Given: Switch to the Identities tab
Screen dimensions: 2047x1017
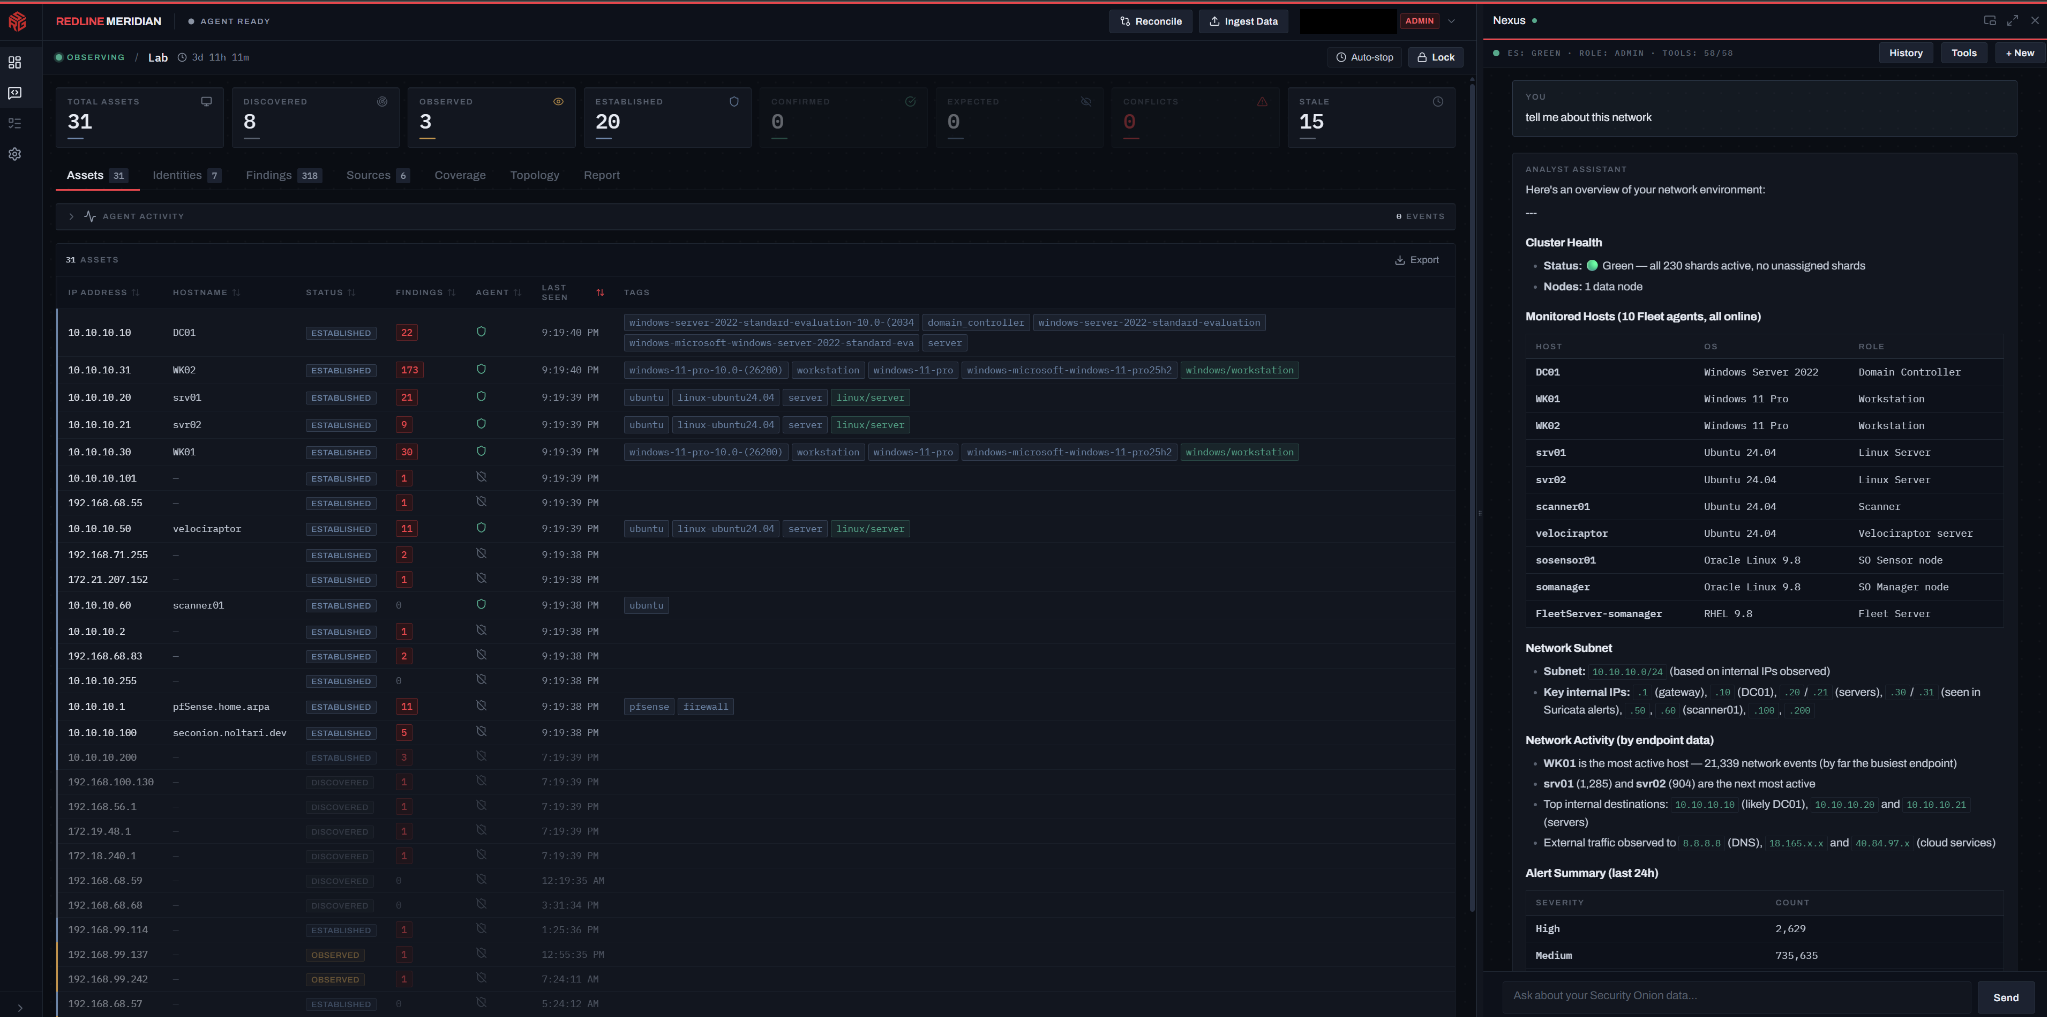Looking at the screenshot, I should [x=187, y=175].
